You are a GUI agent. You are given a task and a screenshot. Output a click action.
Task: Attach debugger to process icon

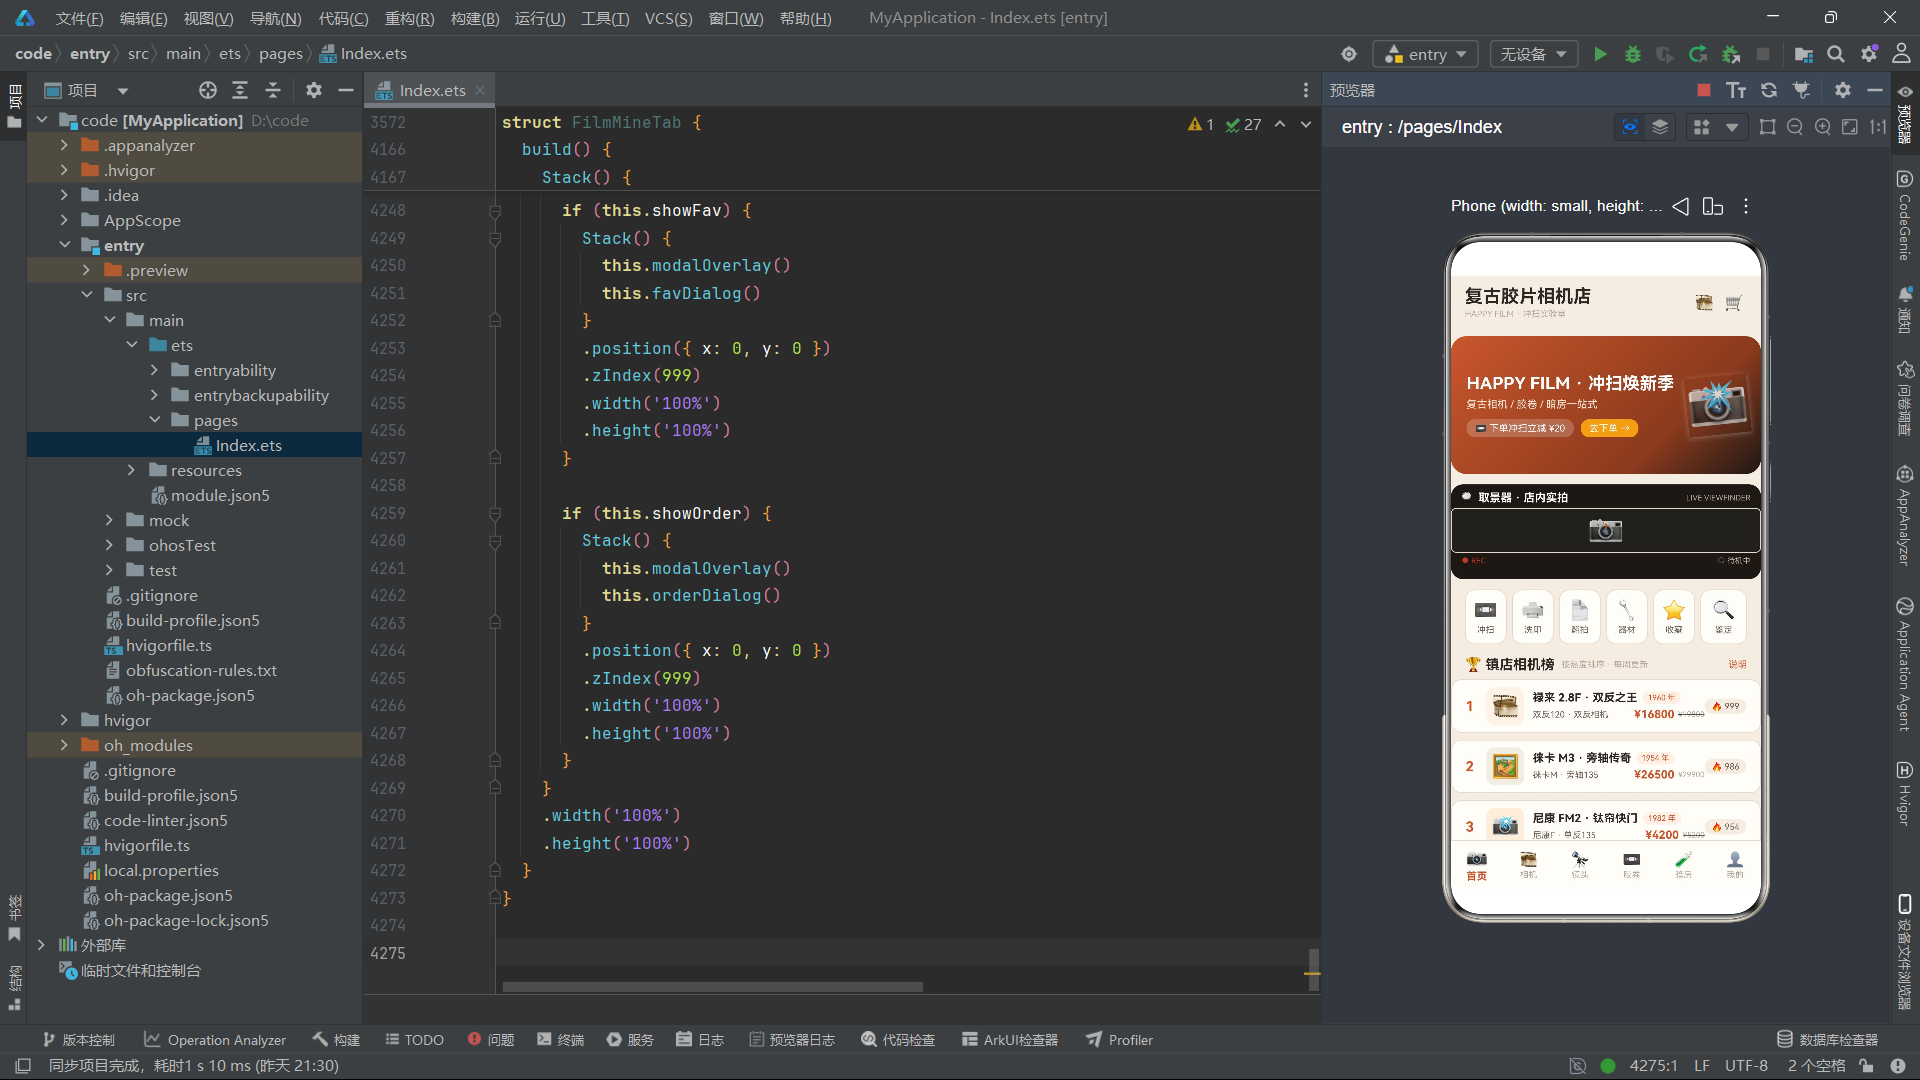[1731, 54]
